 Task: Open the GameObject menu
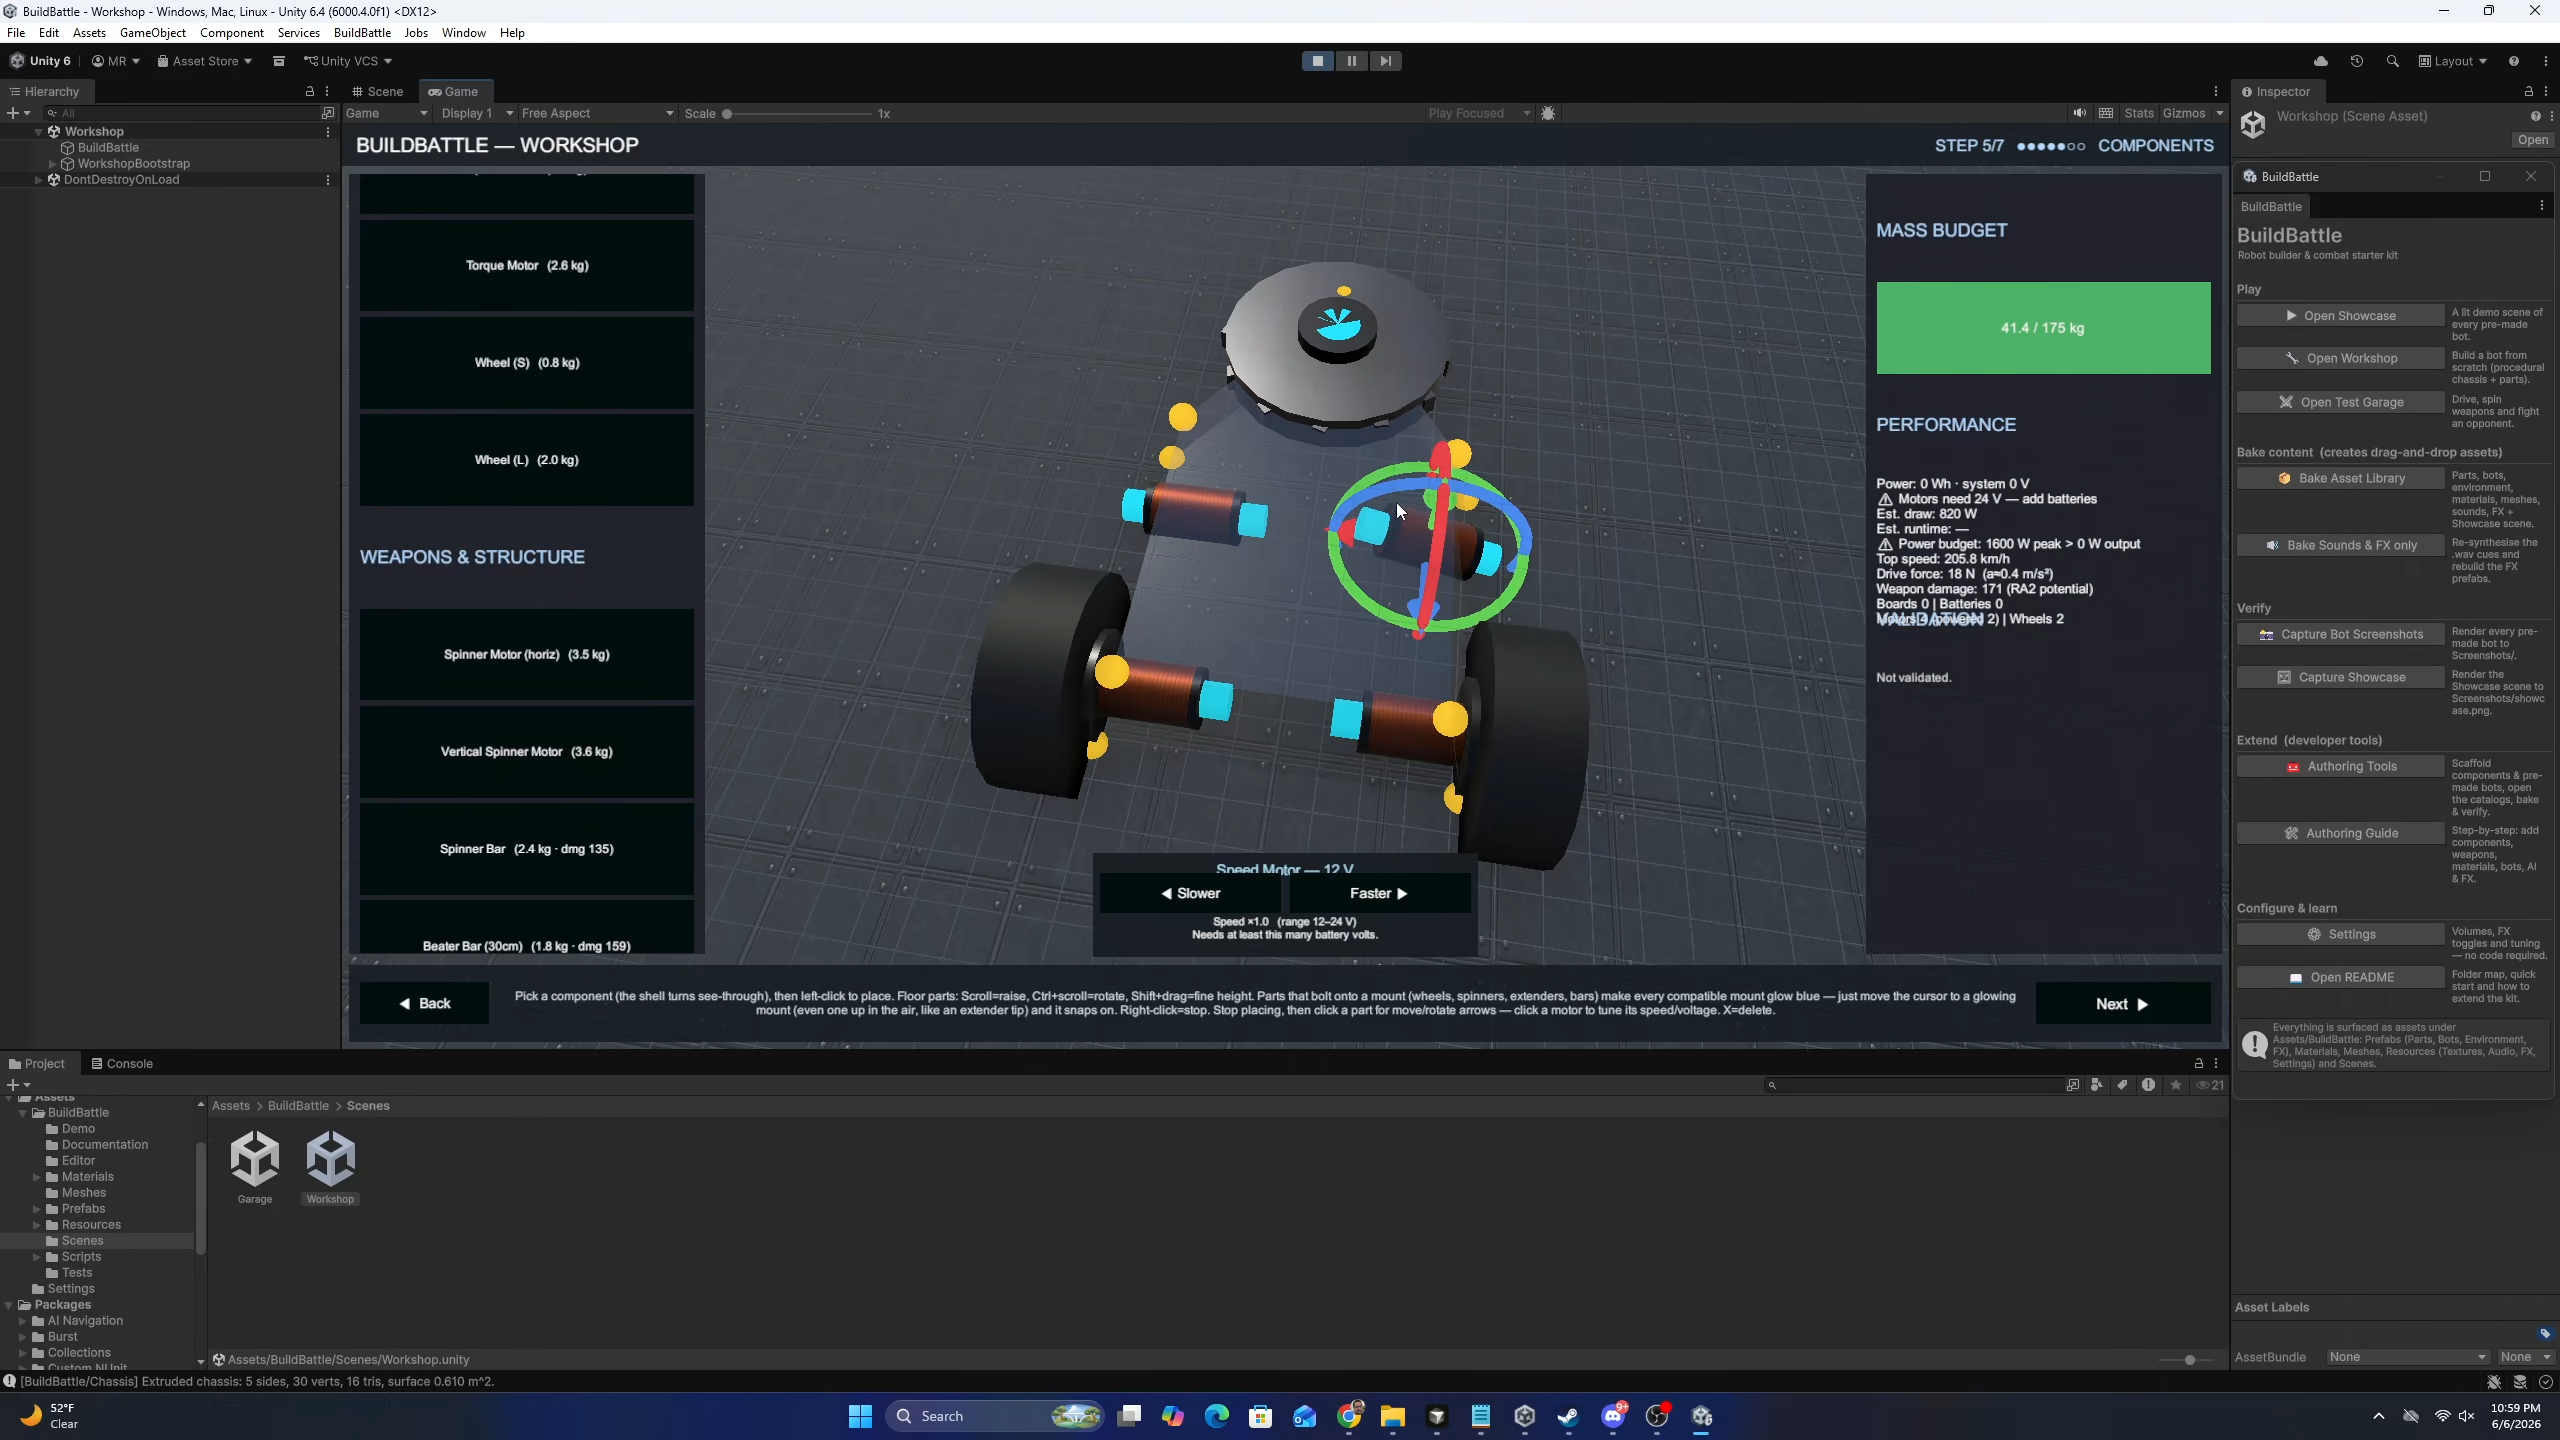pos(153,33)
